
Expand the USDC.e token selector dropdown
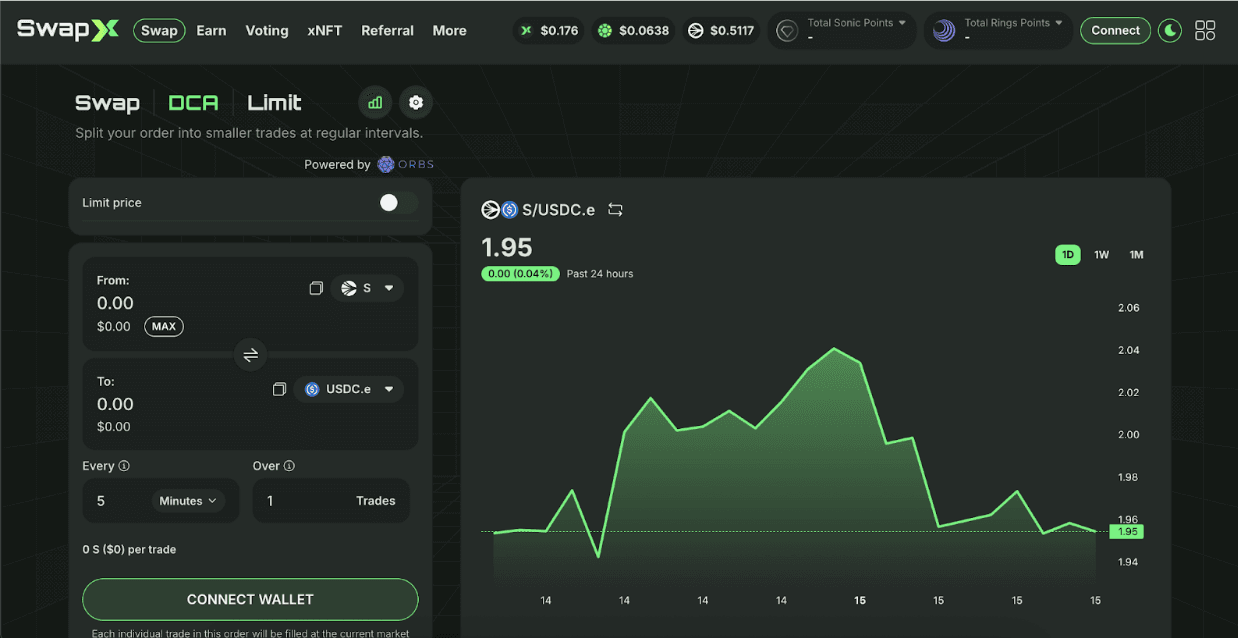[349, 389]
